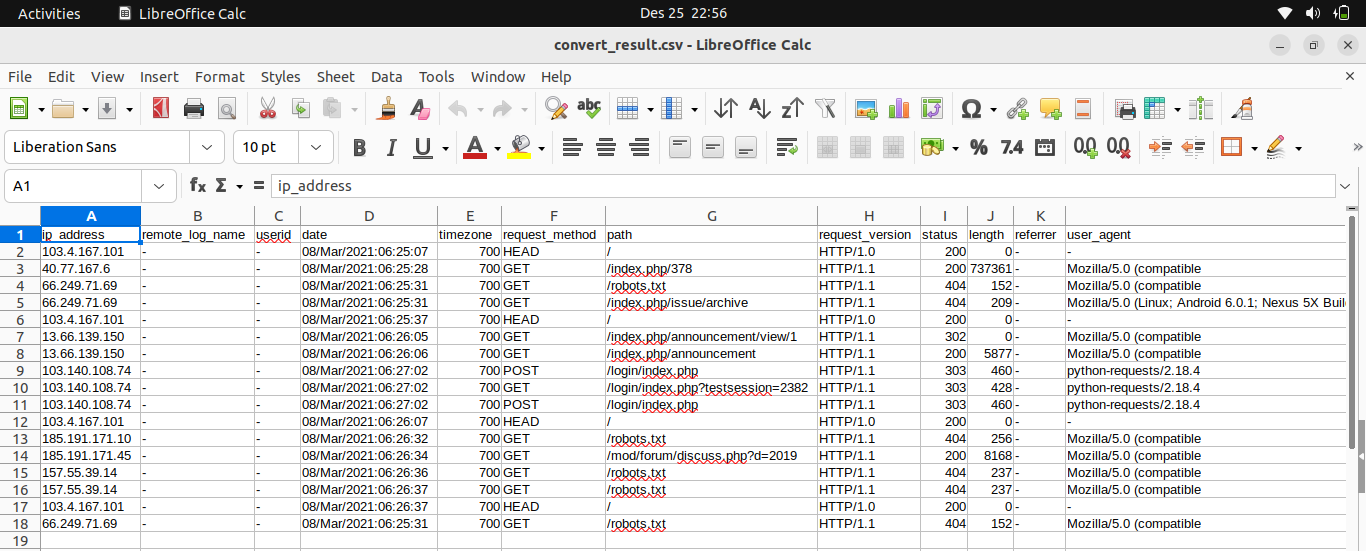Open the File menu
The image size is (1366, 551).
(x=20, y=76)
